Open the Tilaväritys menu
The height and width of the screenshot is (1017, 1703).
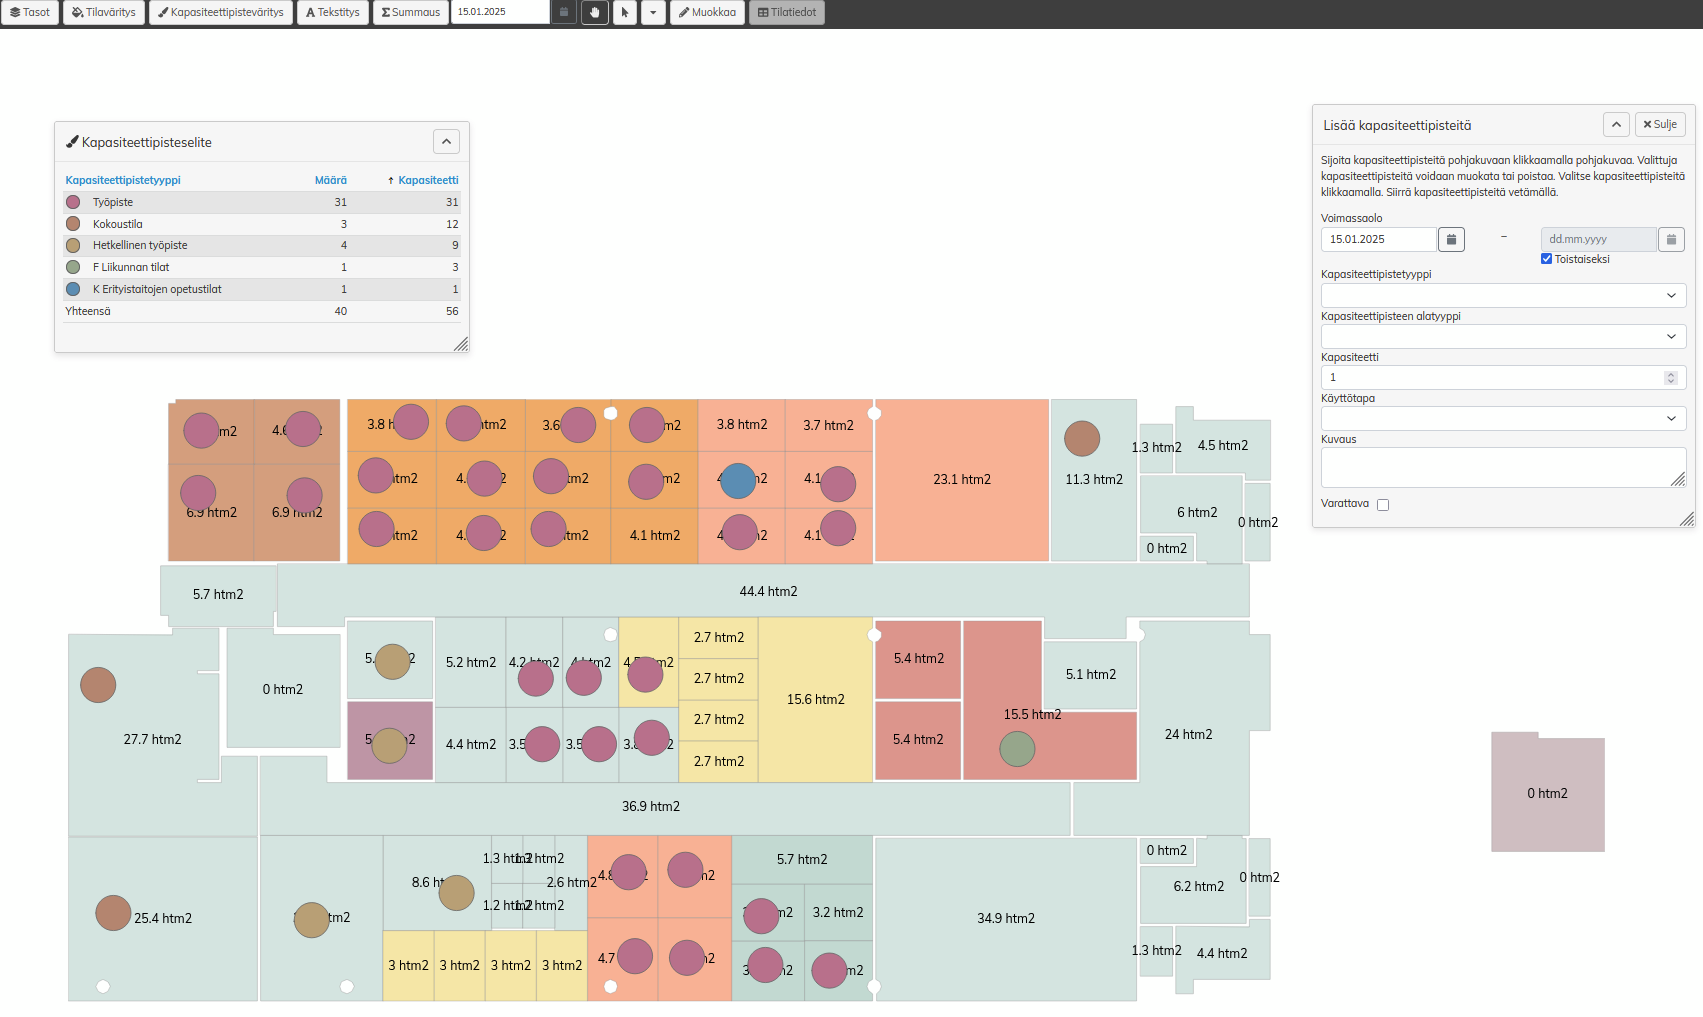[104, 12]
